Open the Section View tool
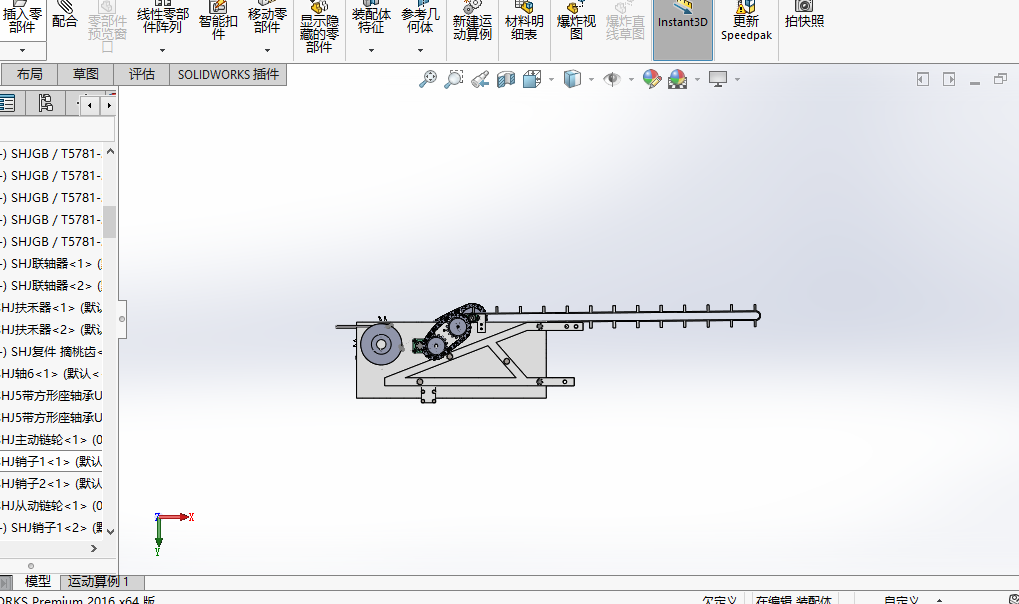 506,79
